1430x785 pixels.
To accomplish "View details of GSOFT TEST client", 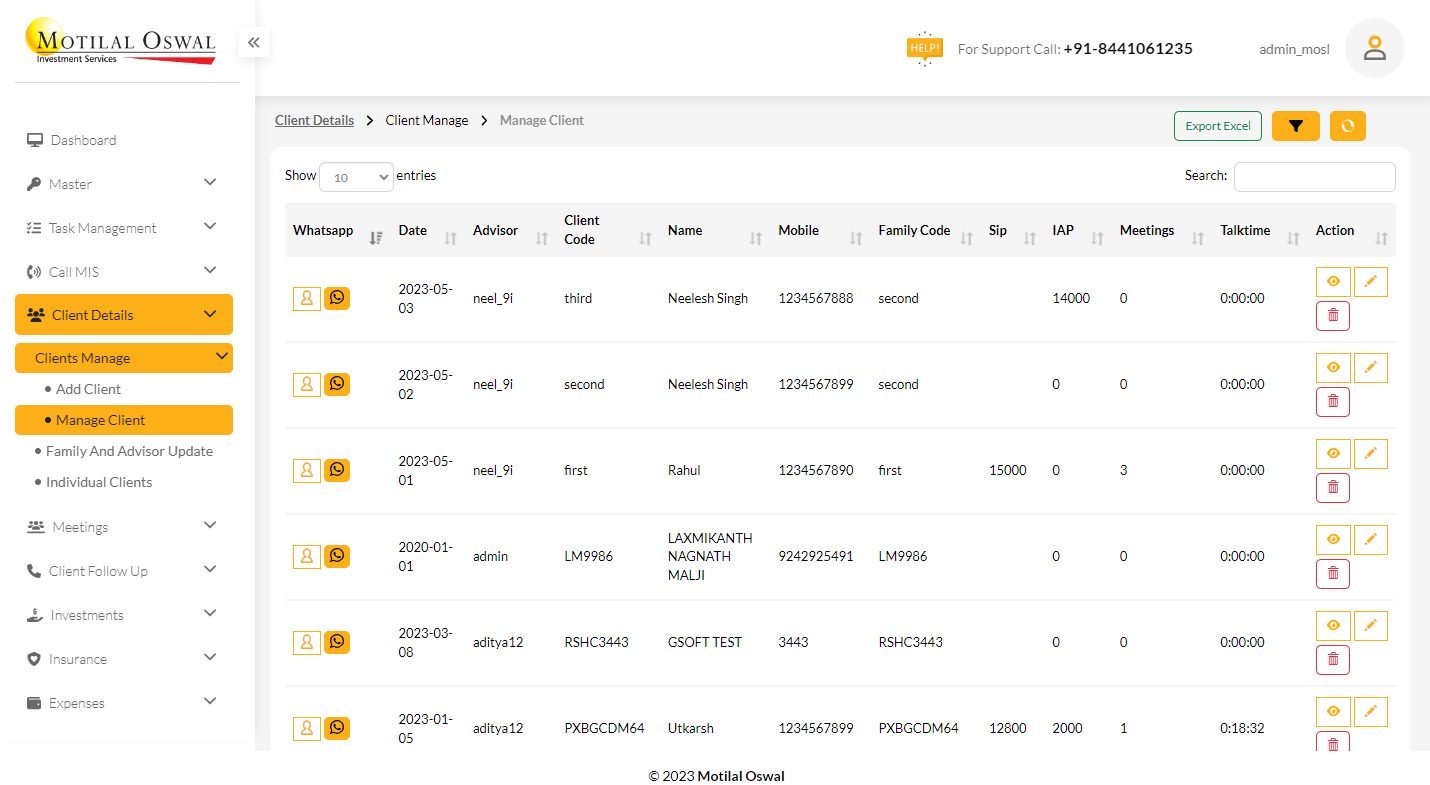I will point(1333,626).
